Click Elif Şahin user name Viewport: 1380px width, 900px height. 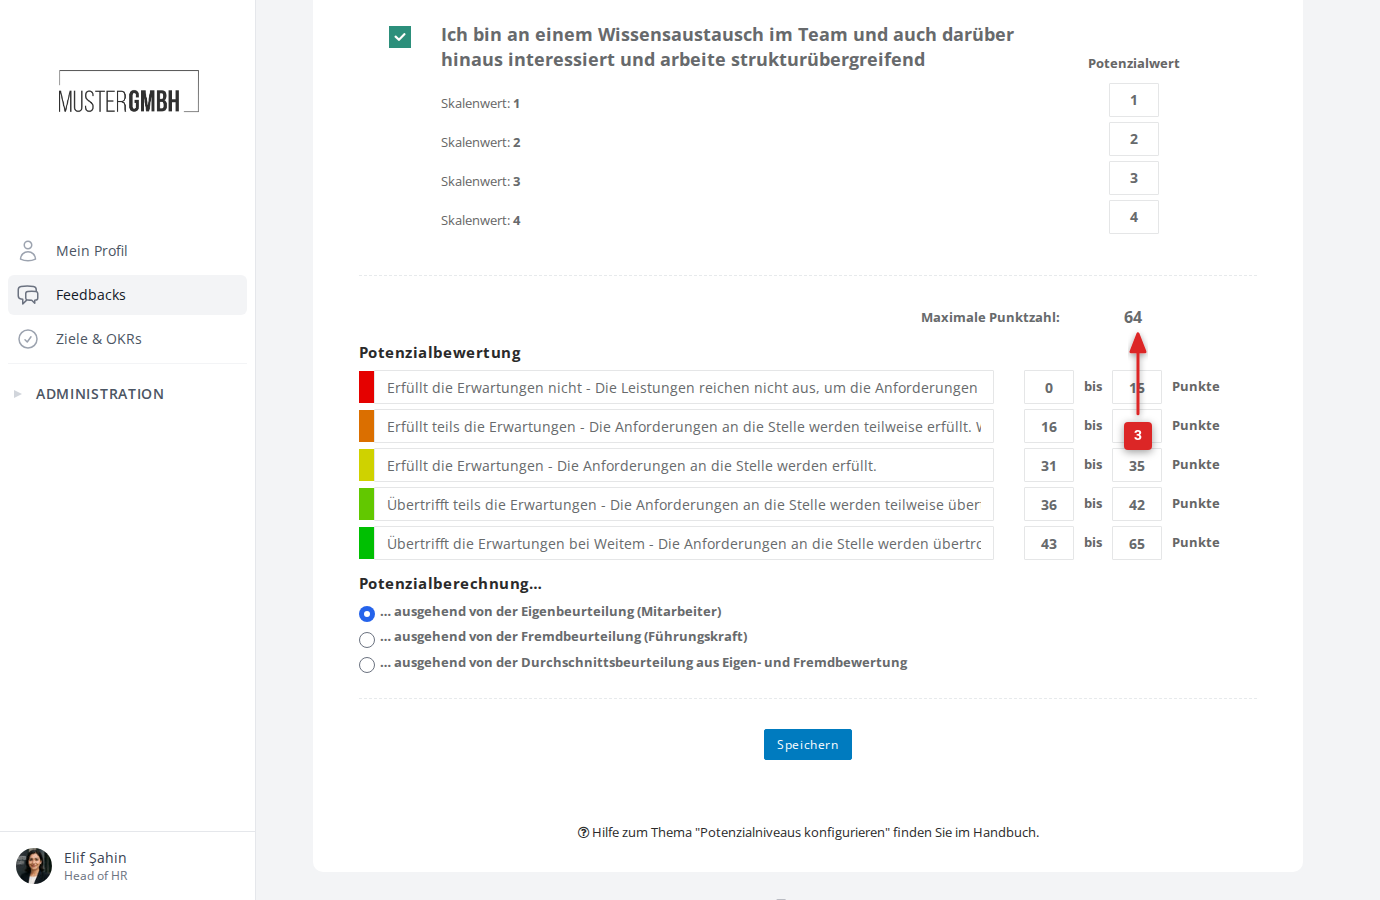click(x=95, y=858)
